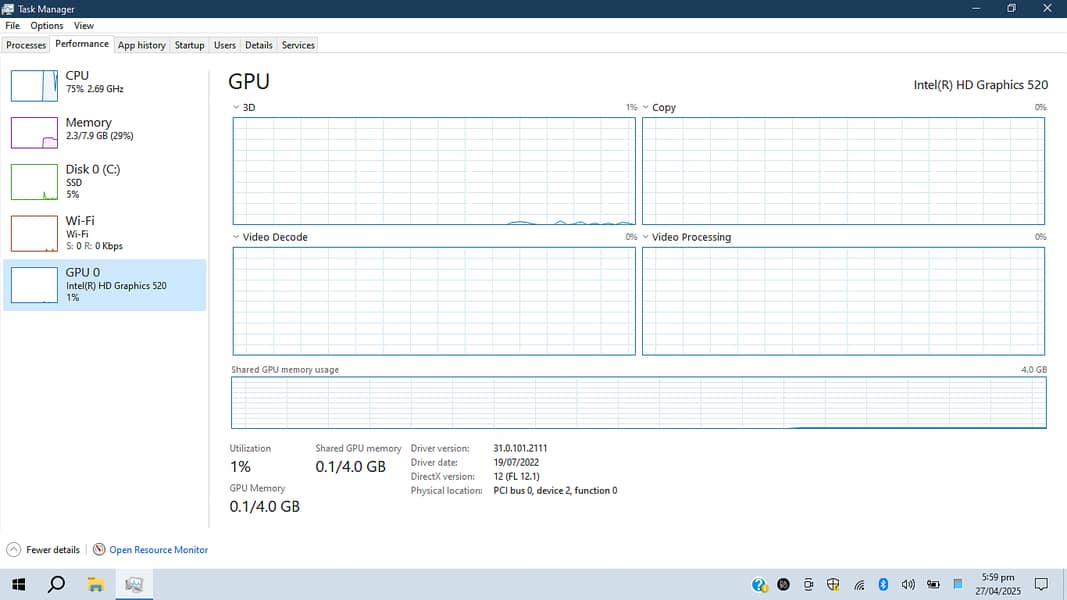The image size is (1067, 600).
Task: Click the Task Manager taskbar icon
Action: [x=134, y=584]
